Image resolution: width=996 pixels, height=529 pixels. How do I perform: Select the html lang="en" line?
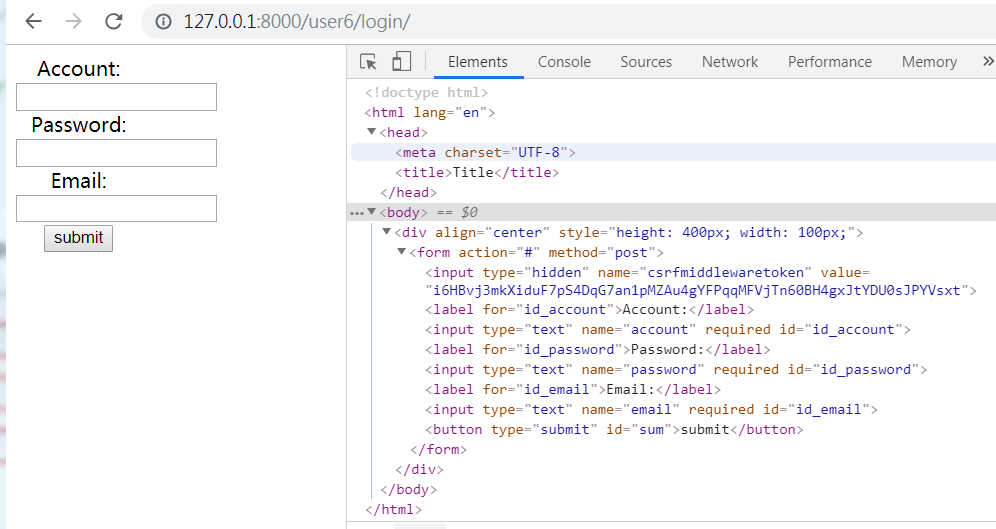tap(430, 112)
